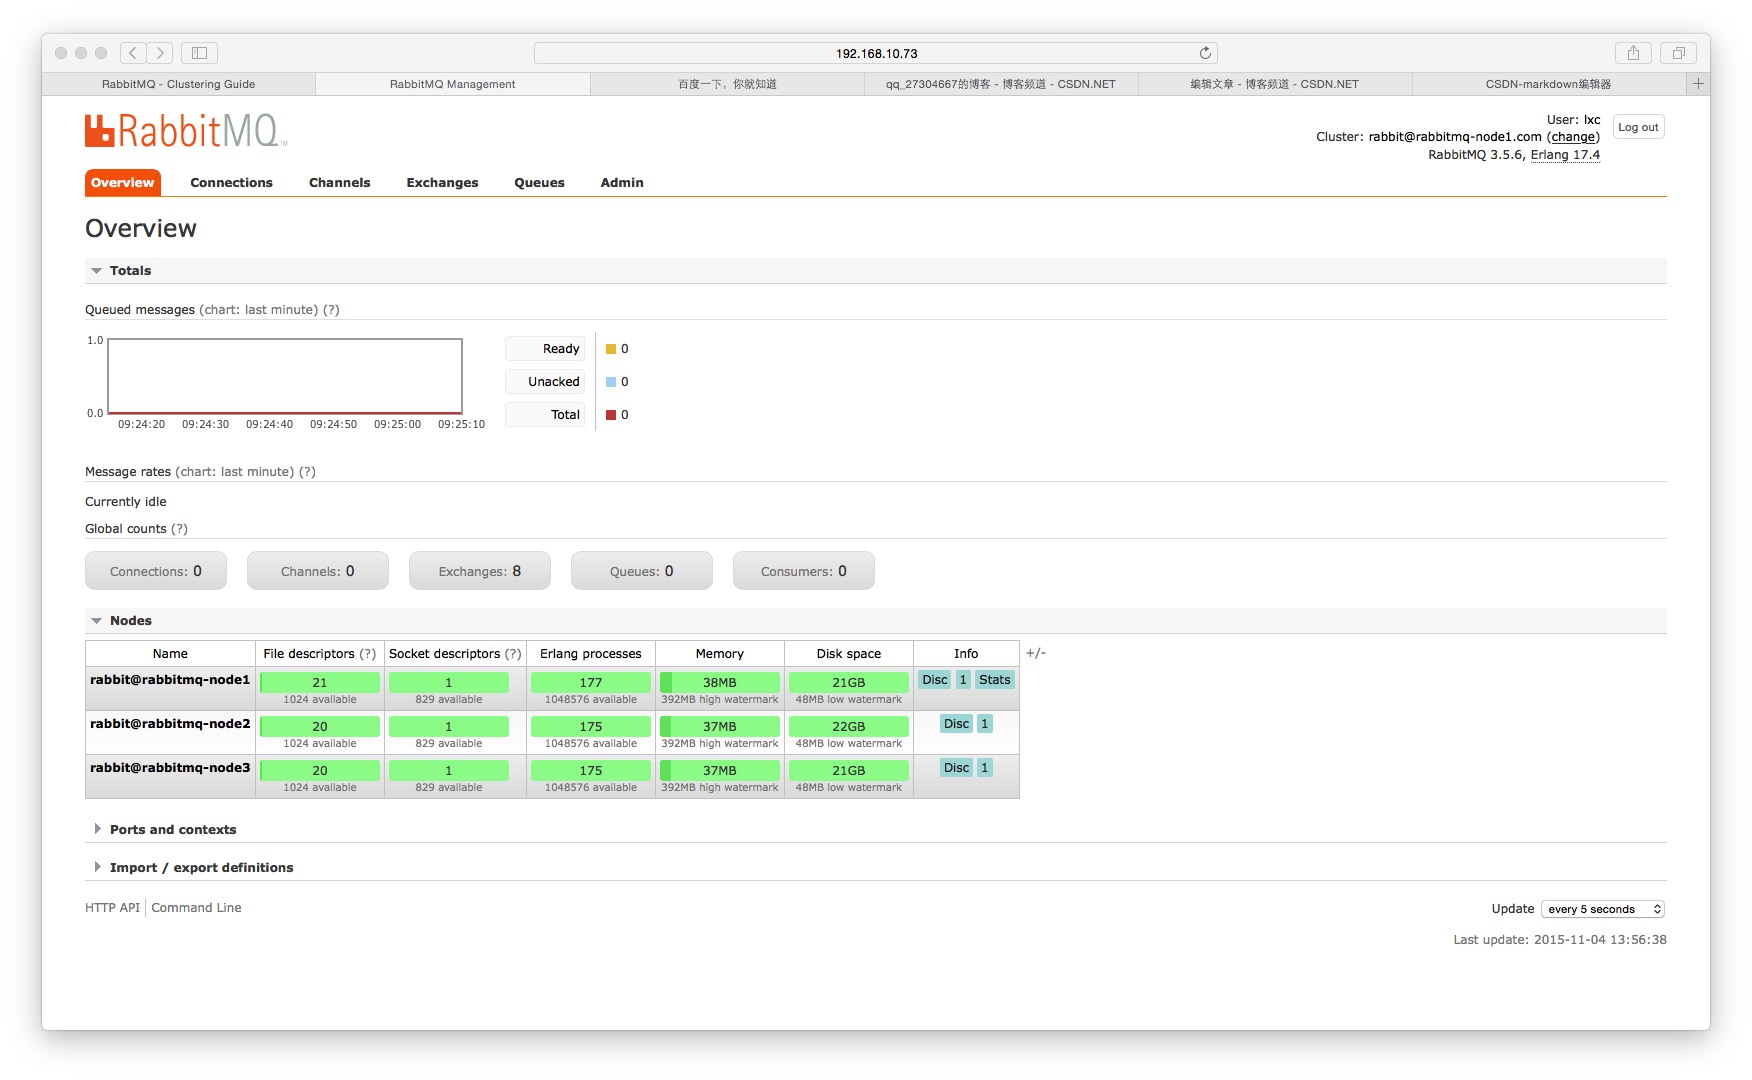Click the blue Unacked color swatch
1752x1080 pixels.
tap(611, 382)
